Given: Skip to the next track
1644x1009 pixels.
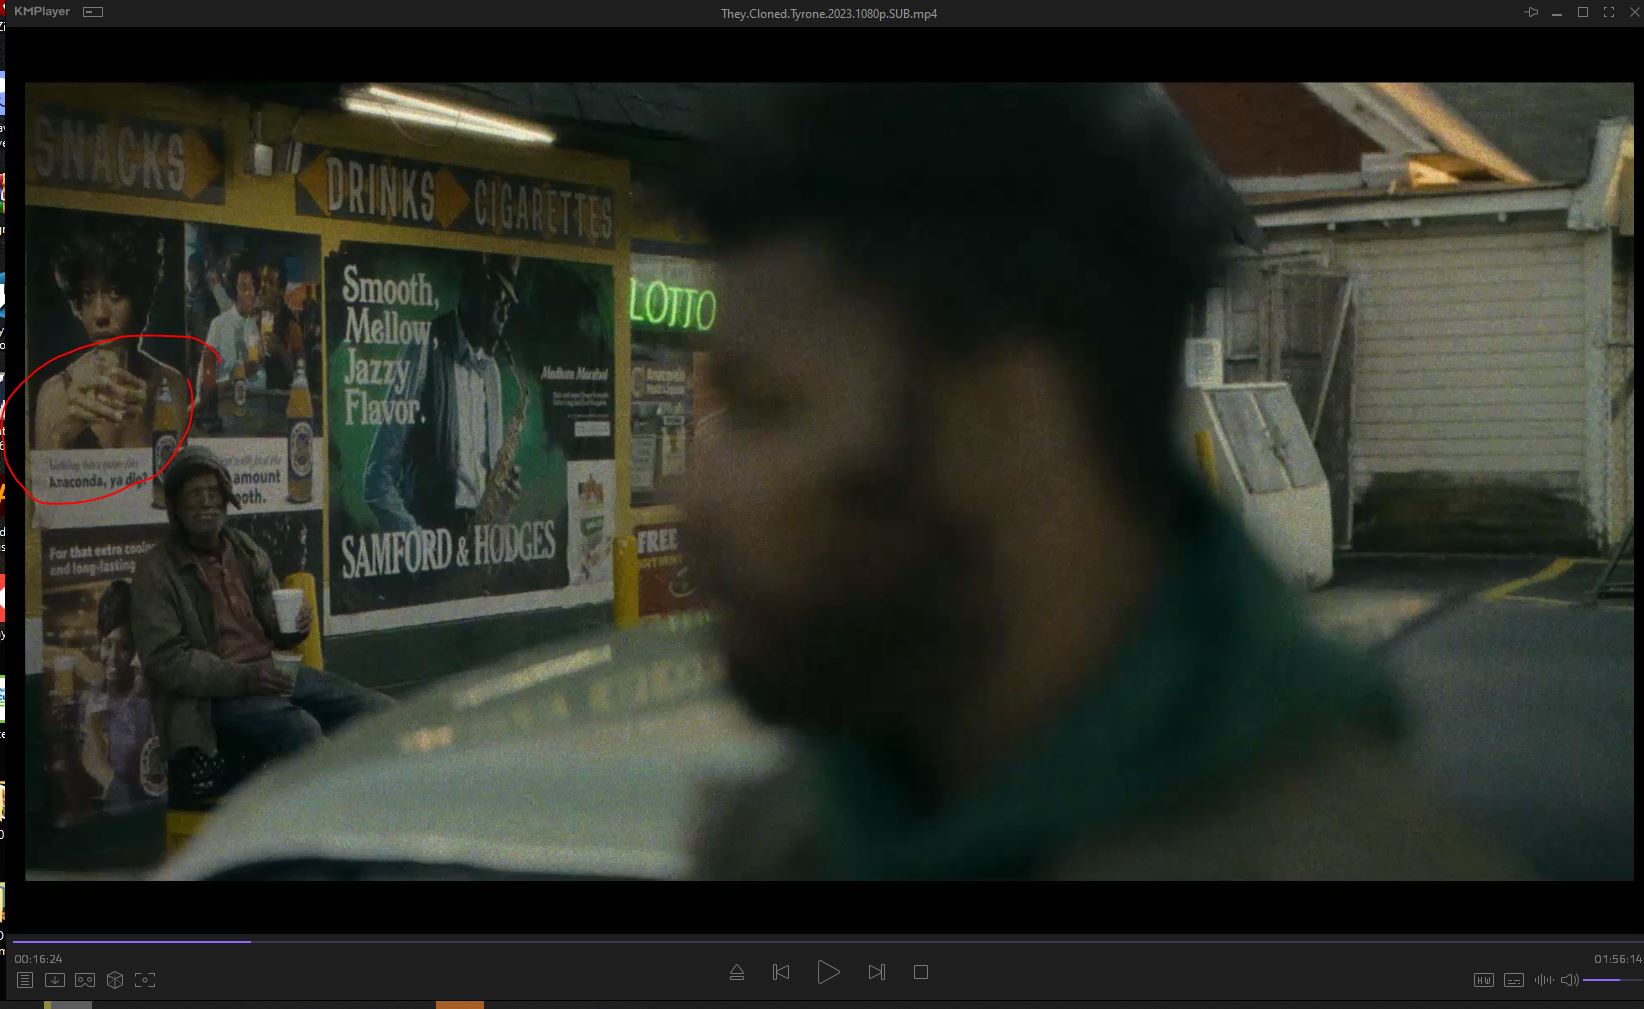Looking at the screenshot, I should pos(876,972).
